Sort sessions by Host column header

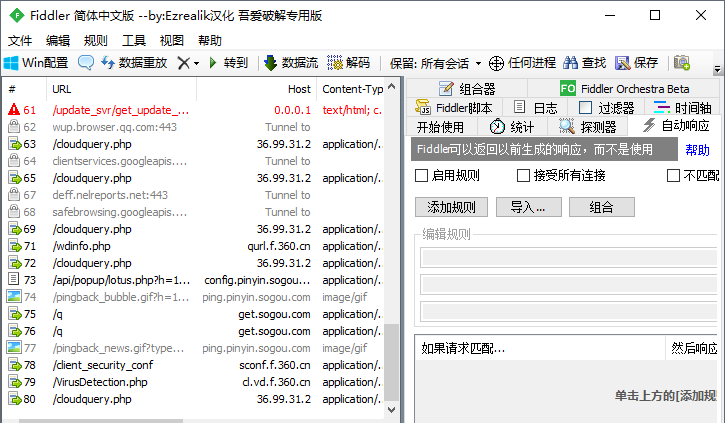(257, 89)
